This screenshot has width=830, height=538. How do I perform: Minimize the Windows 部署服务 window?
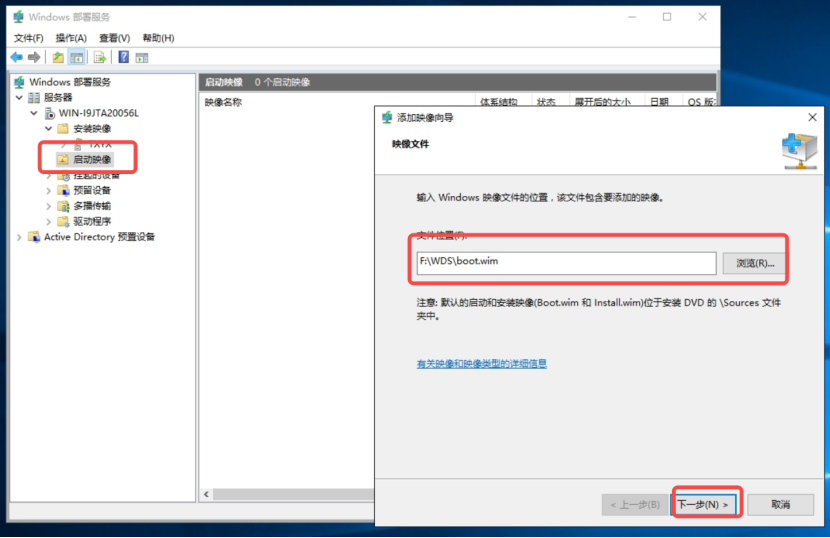pyautogui.click(x=632, y=17)
